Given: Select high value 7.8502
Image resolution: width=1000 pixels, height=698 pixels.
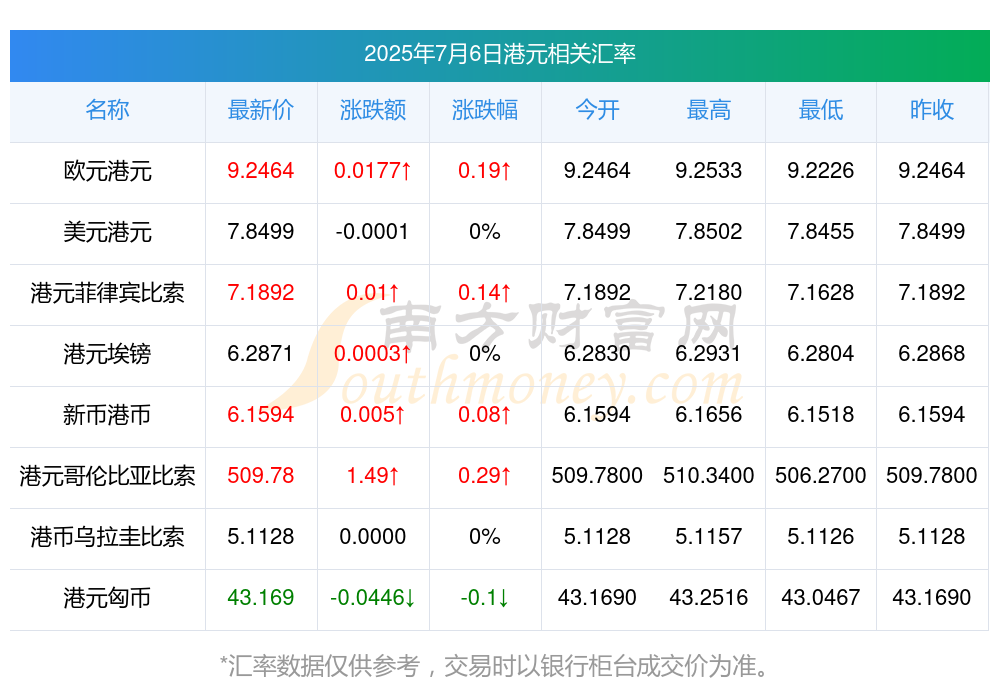Looking at the screenshot, I should (x=709, y=231).
